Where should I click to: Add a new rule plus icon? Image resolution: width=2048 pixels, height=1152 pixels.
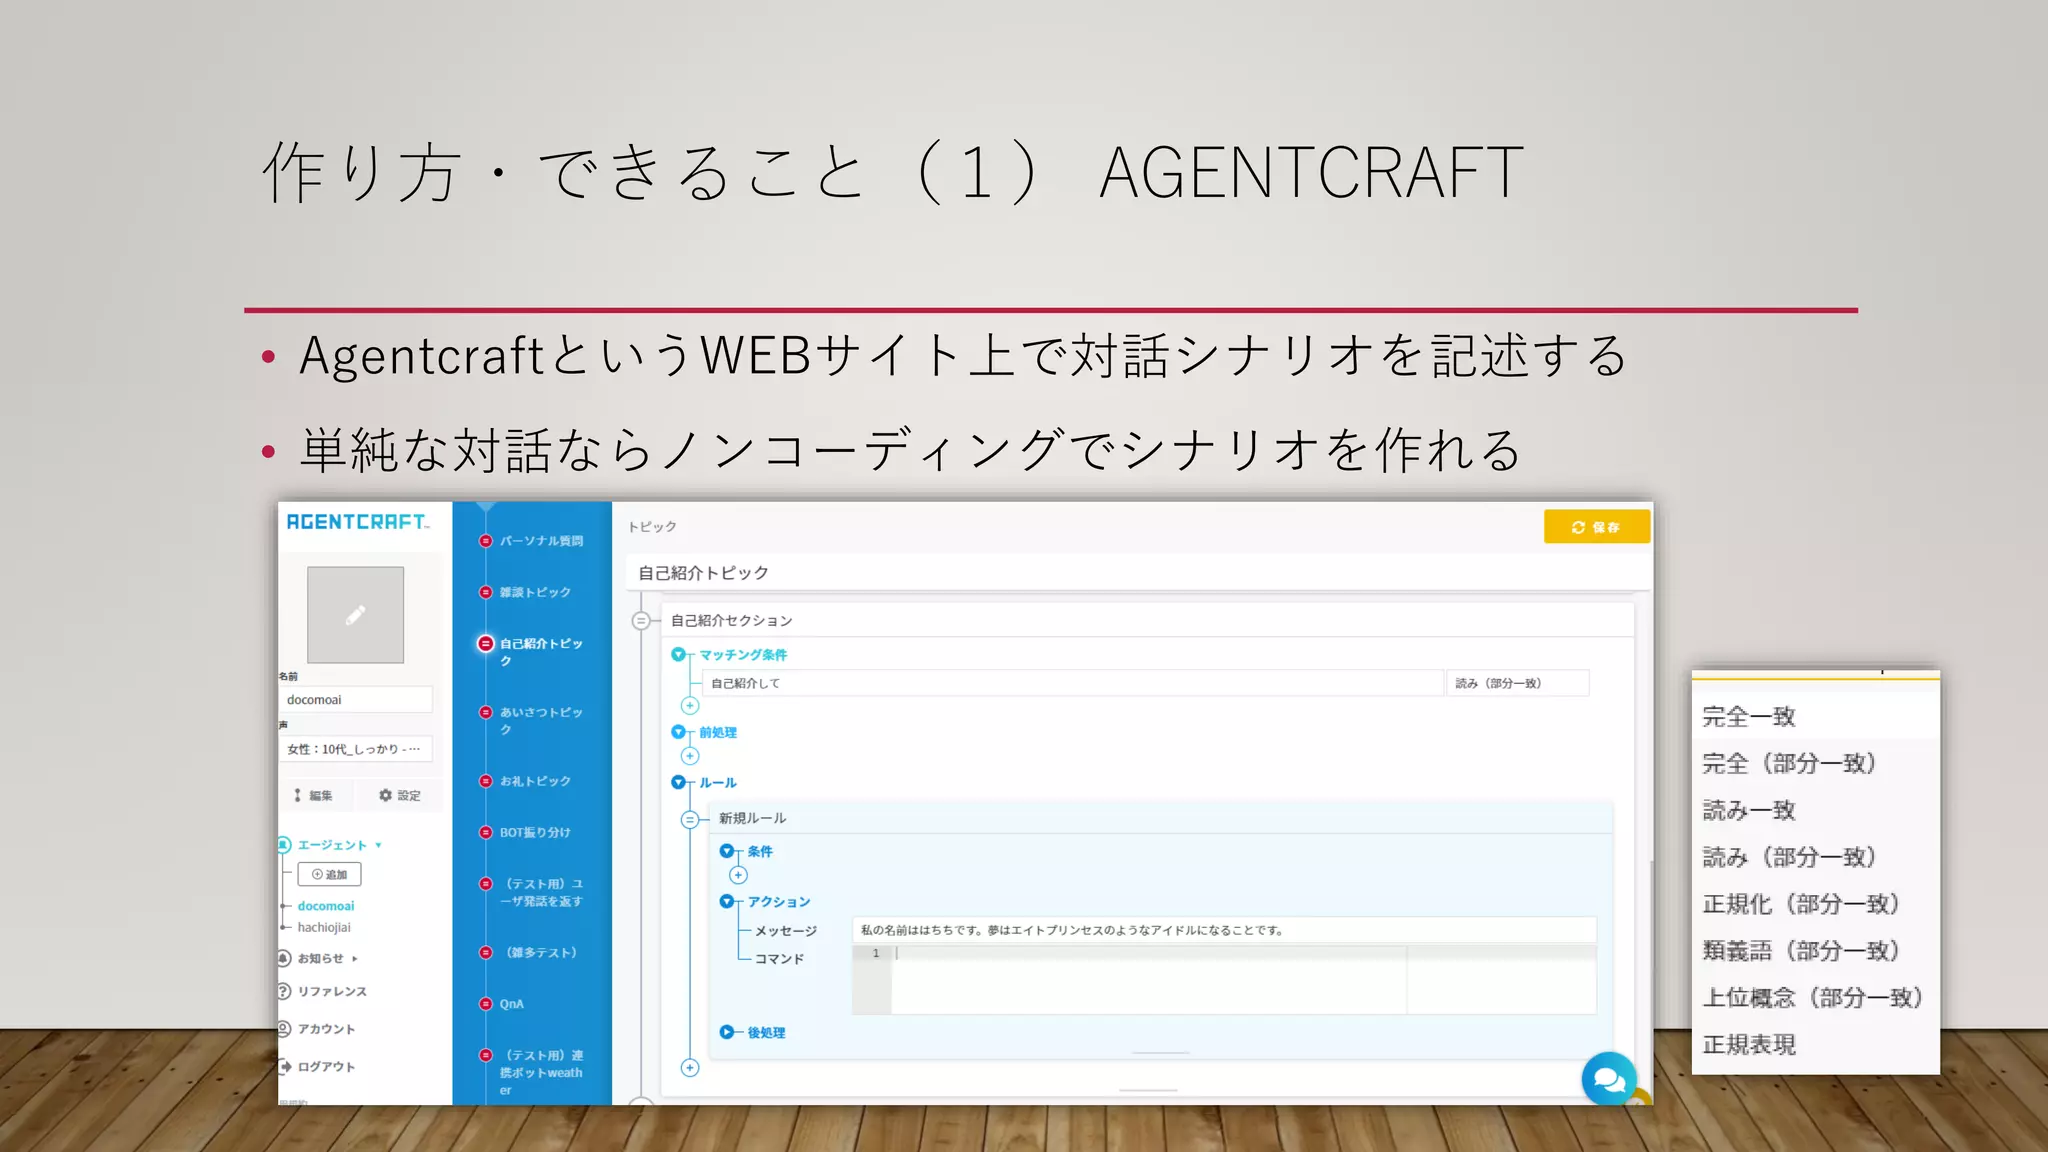(690, 1068)
